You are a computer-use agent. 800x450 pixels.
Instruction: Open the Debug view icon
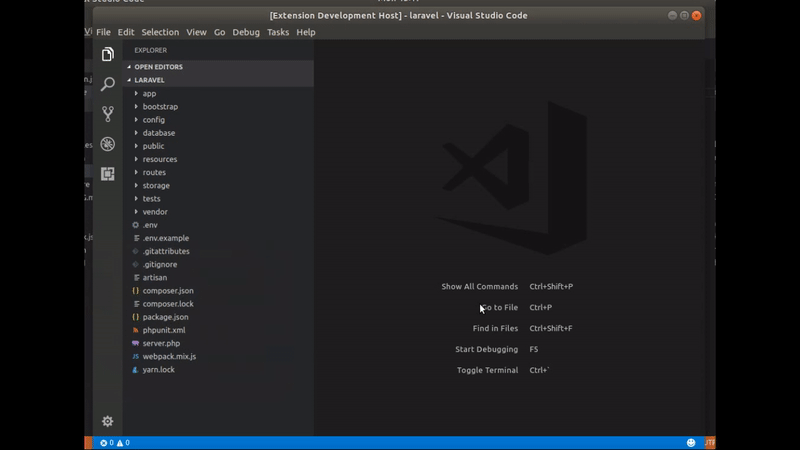(108, 144)
